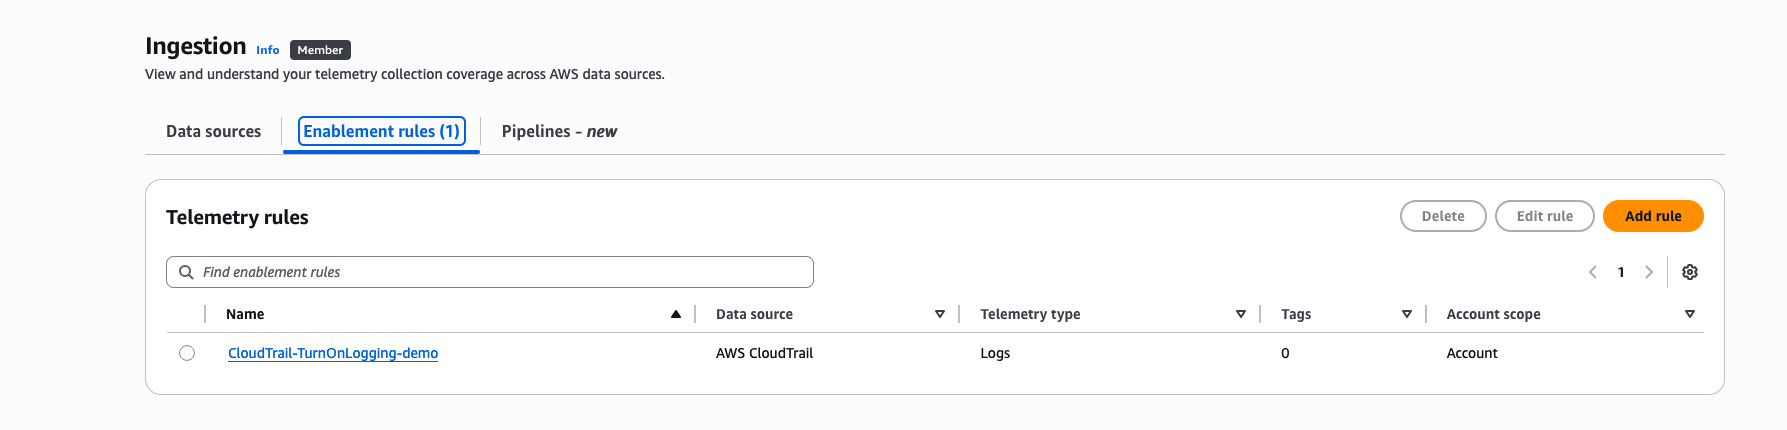The image size is (1787, 430).
Task: Open the Info link beside Ingestion
Action: tap(267, 50)
